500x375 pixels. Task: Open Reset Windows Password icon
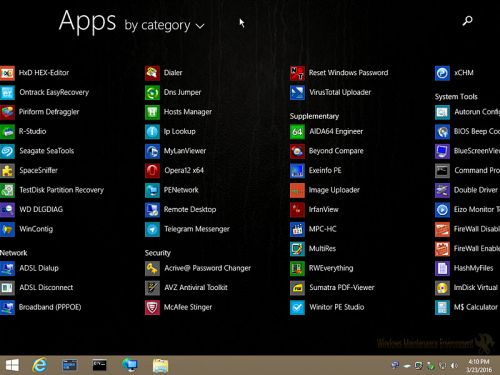pos(297,73)
